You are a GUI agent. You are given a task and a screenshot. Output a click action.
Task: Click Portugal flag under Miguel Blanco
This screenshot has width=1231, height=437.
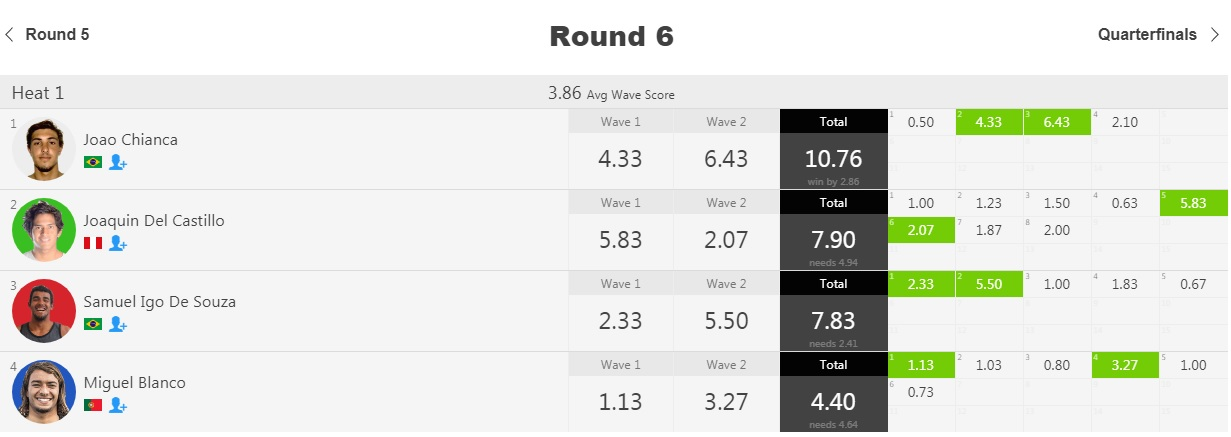pos(93,405)
